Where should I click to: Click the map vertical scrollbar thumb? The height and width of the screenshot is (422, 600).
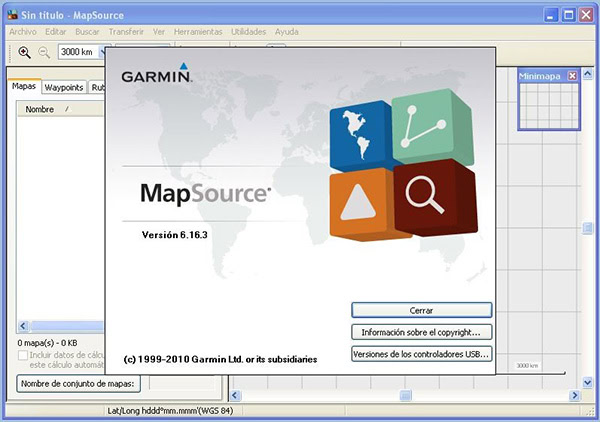coord(588,228)
